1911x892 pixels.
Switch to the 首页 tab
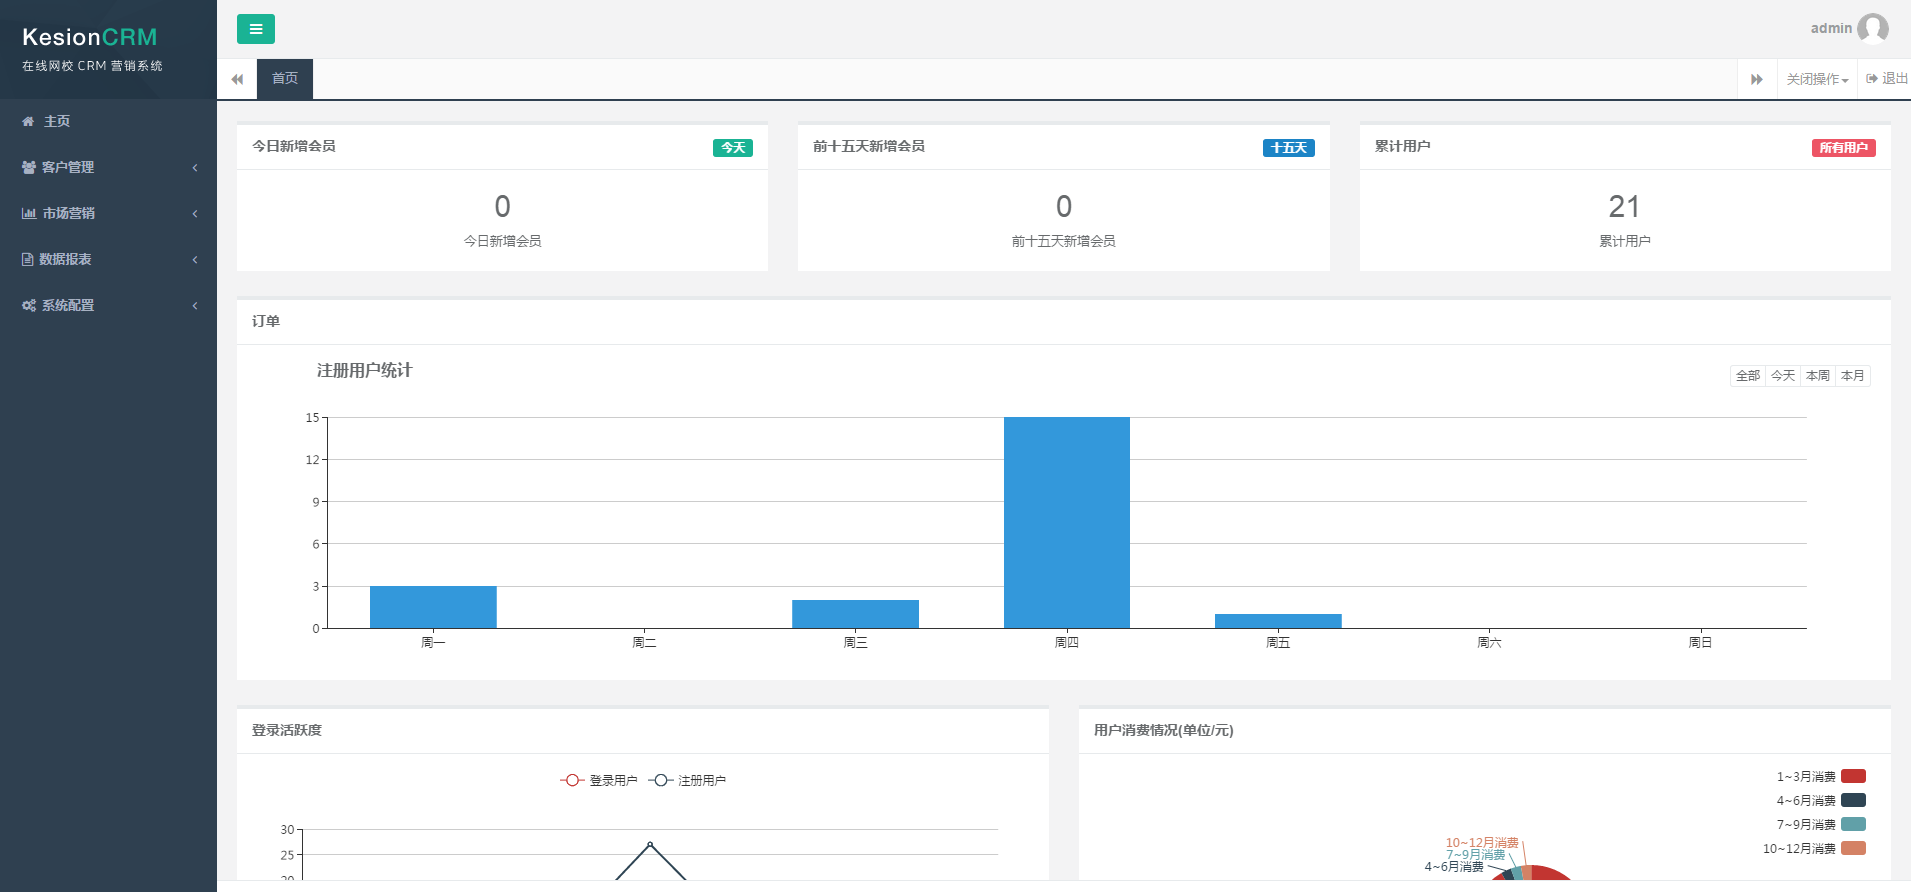pyautogui.click(x=285, y=79)
